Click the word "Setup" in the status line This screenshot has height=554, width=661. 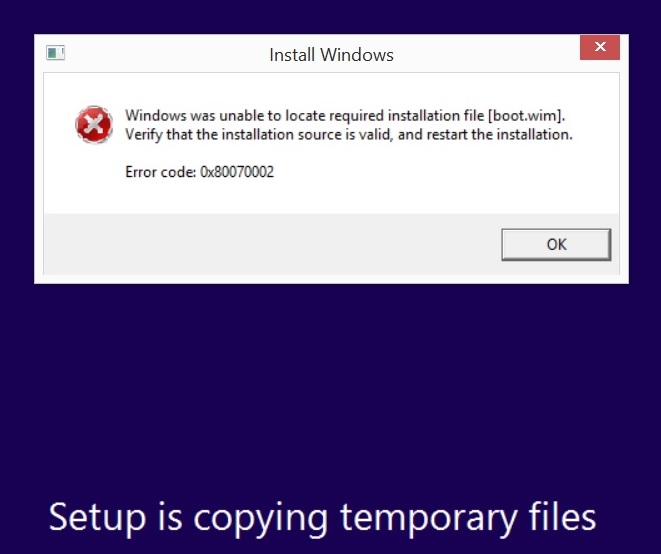[97, 518]
